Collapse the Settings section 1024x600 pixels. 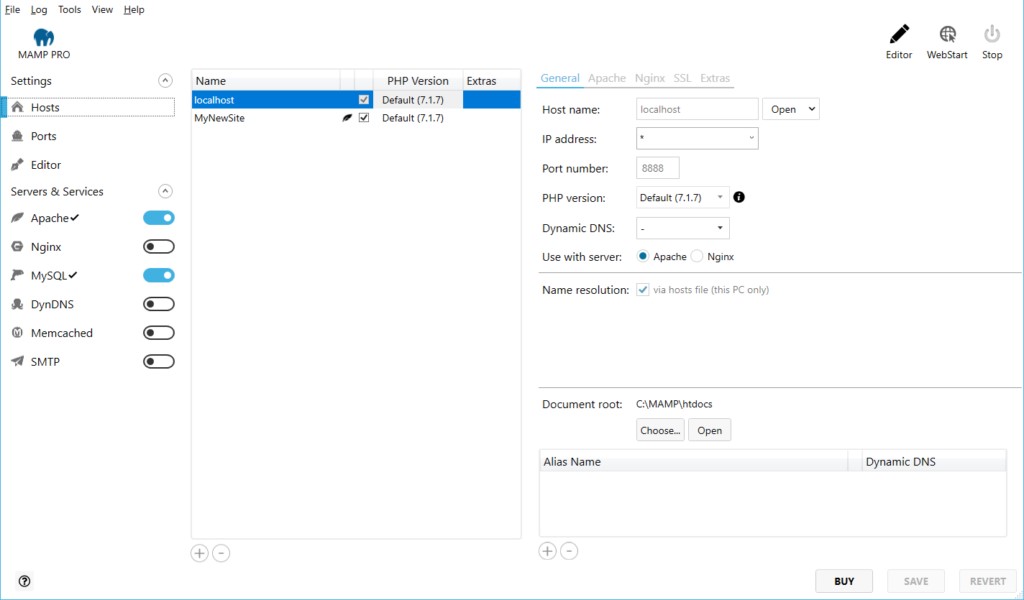[x=165, y=81]
